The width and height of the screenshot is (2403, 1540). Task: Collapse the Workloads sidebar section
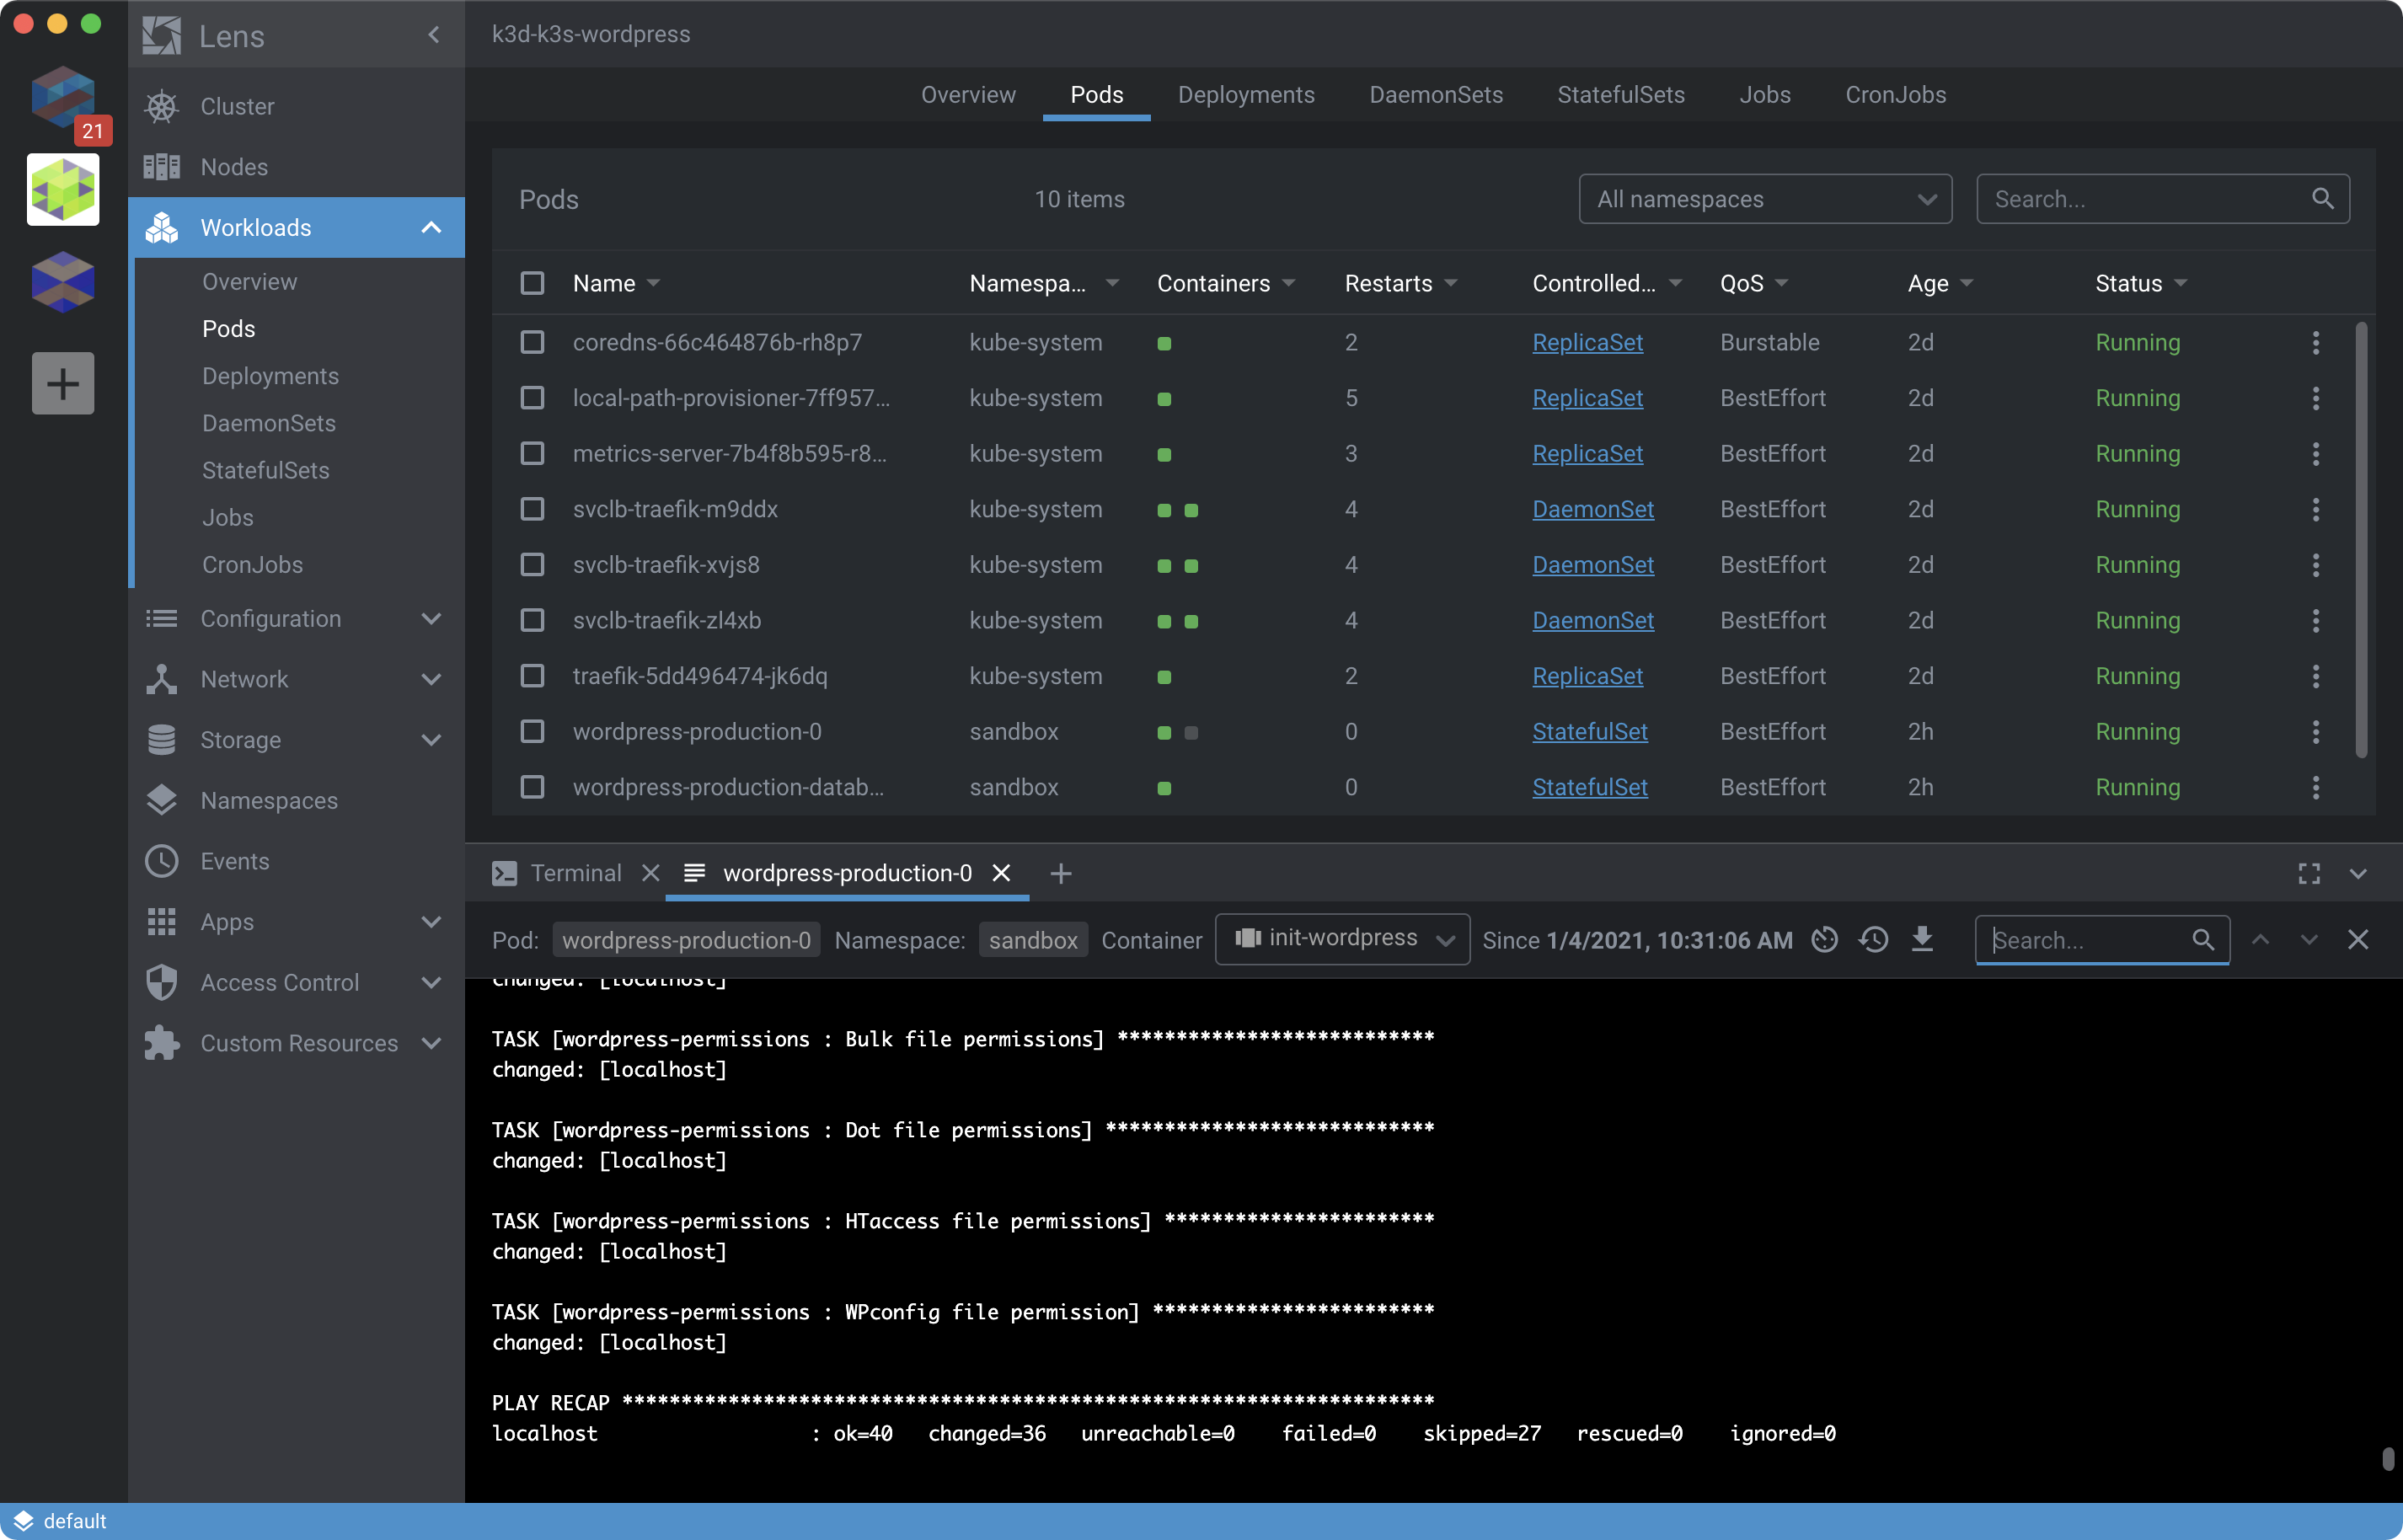pos(431,228)
